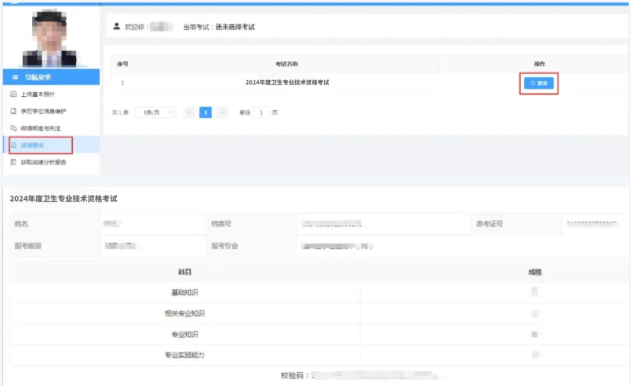Viewport: 631px width, 386px height.
Task: Click the magnifier icon in the 查询 button
Action: (532, 83)
